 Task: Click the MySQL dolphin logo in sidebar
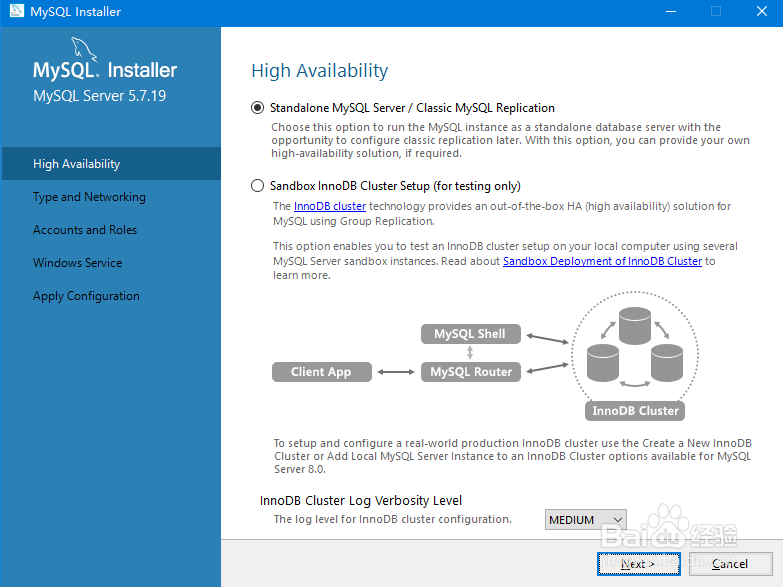pyautogui.click(x=84, y=49)
